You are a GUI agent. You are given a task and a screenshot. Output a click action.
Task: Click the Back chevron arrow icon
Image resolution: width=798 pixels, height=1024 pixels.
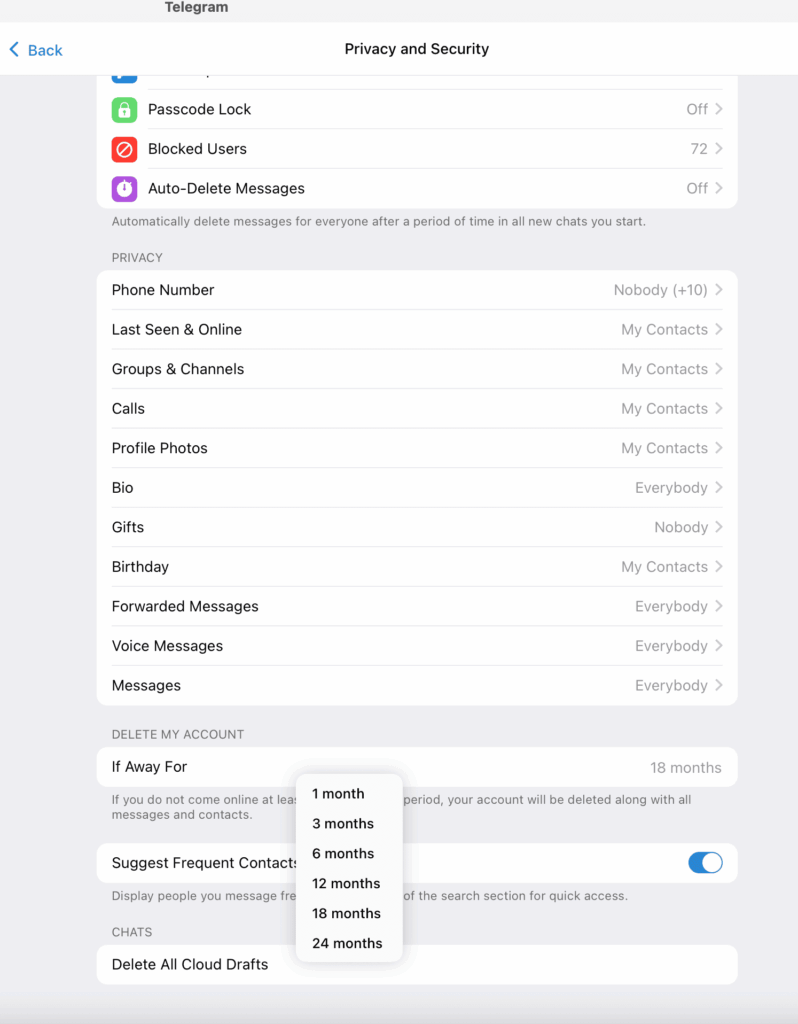pyautogui.click(x=14, y=49)
